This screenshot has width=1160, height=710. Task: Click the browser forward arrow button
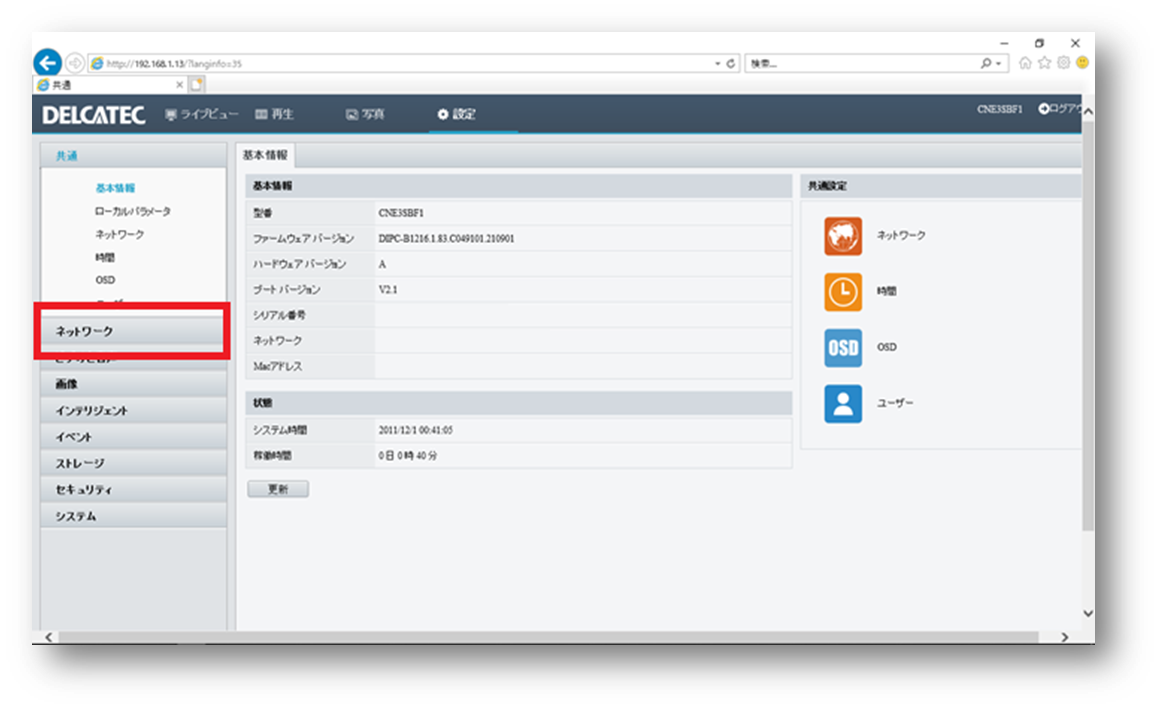75,64
